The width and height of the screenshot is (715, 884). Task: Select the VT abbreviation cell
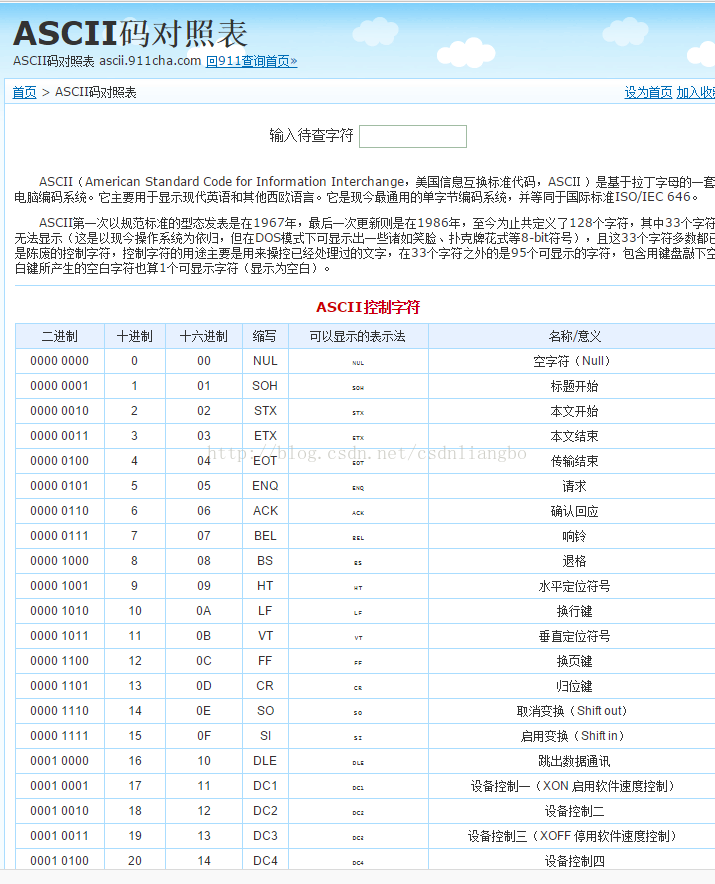(x=265, y=636)
